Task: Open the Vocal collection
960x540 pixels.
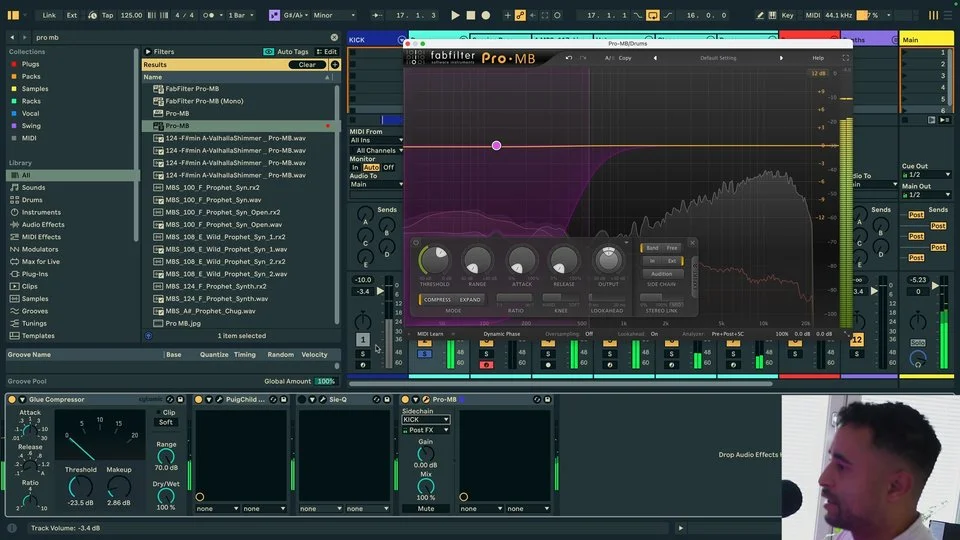Action: point(30,113)
